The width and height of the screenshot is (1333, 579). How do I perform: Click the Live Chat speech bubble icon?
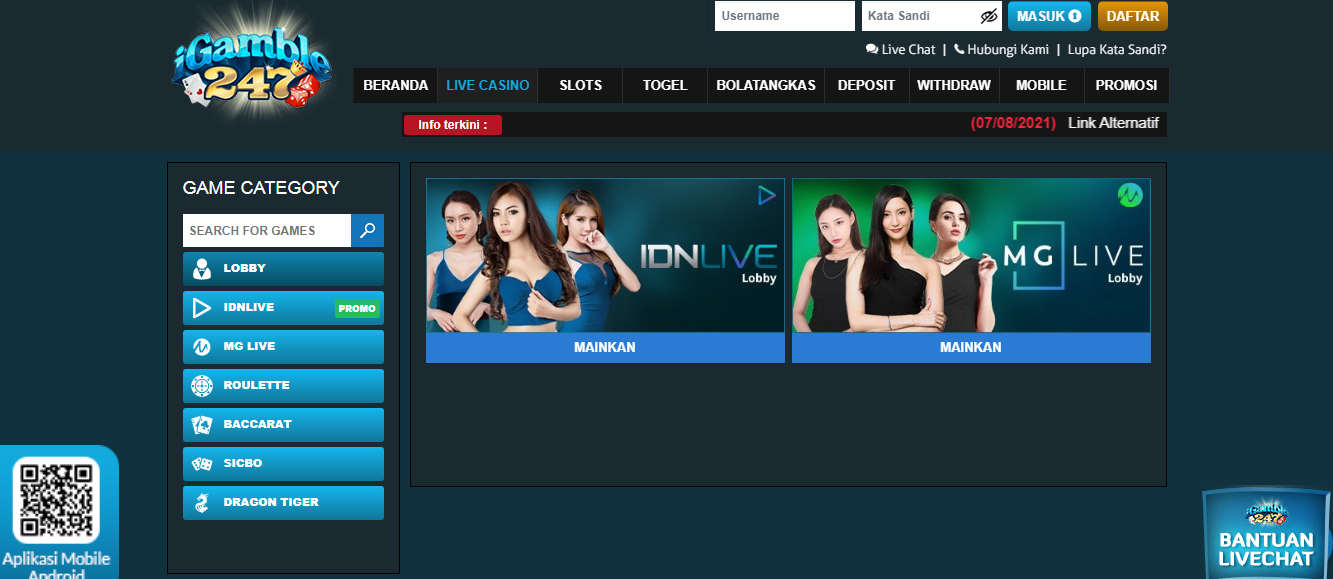[x=872, y=49]
